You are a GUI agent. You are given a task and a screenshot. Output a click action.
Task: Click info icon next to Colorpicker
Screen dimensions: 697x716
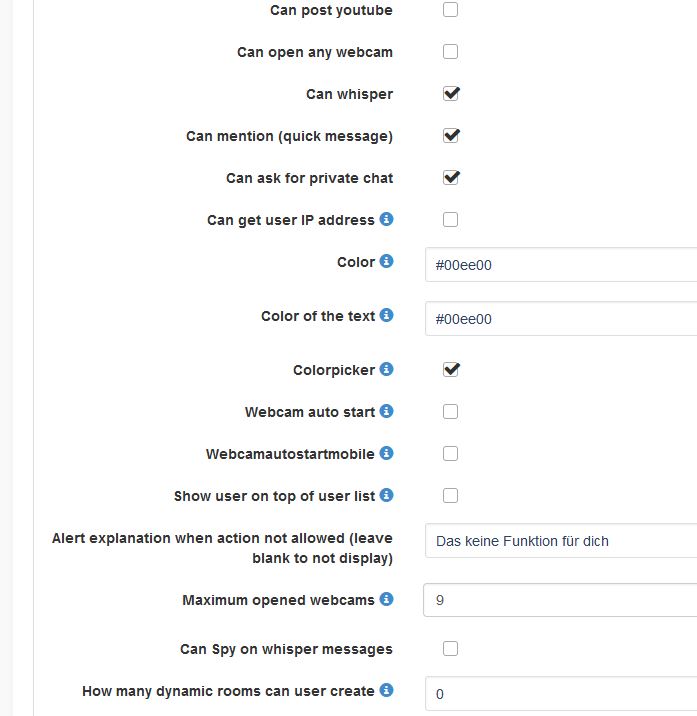click(387, 370)
